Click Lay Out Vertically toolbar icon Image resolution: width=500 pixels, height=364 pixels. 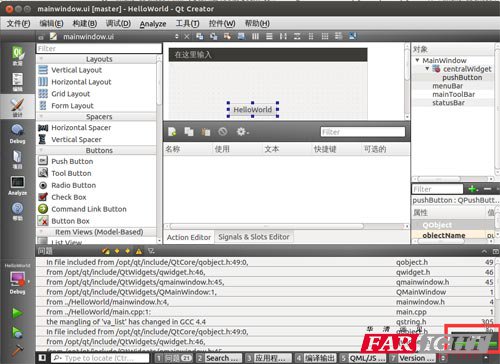tap(269, 36)
